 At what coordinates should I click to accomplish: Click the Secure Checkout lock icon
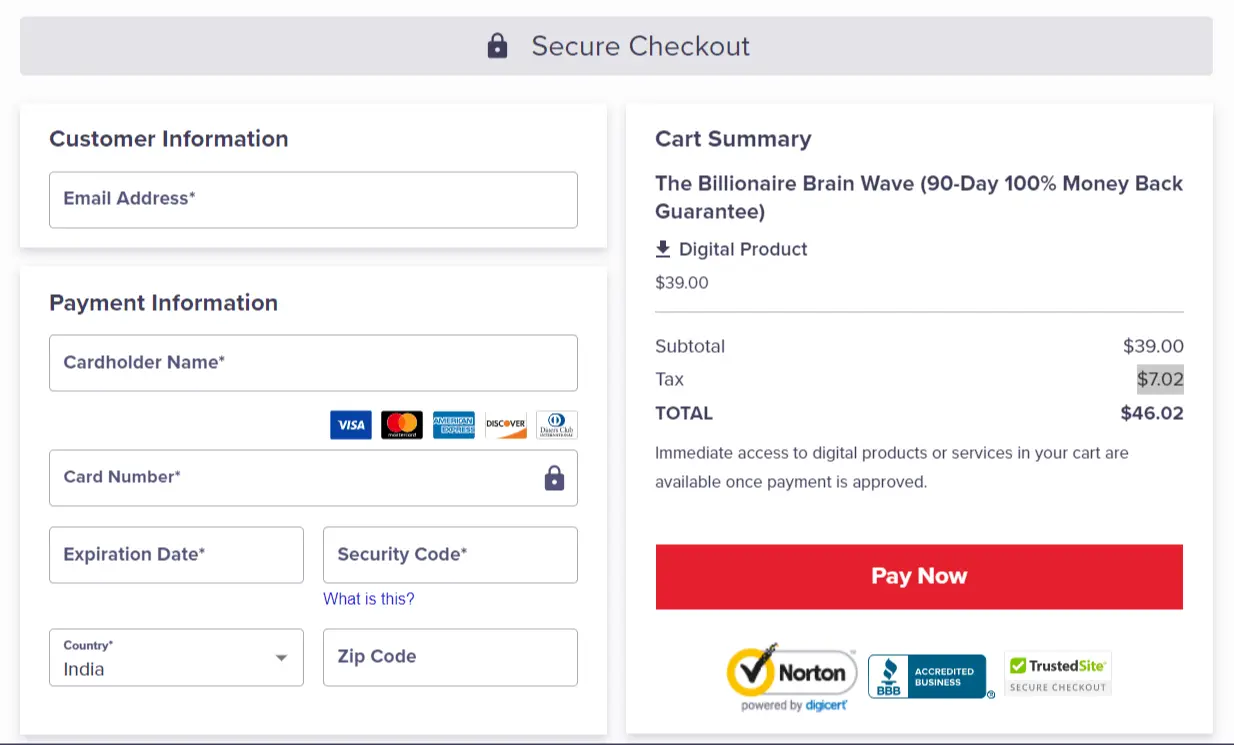coord(497,45)
